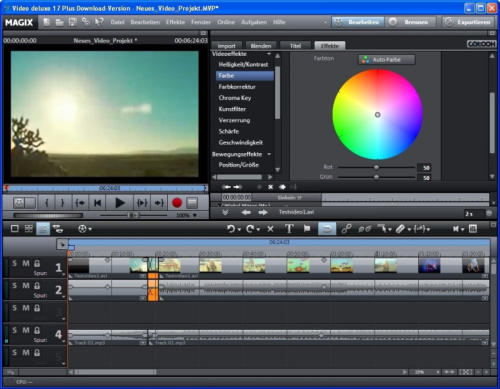Click center handle of the color wheel
Screen dimensions: 500x389
377,115
